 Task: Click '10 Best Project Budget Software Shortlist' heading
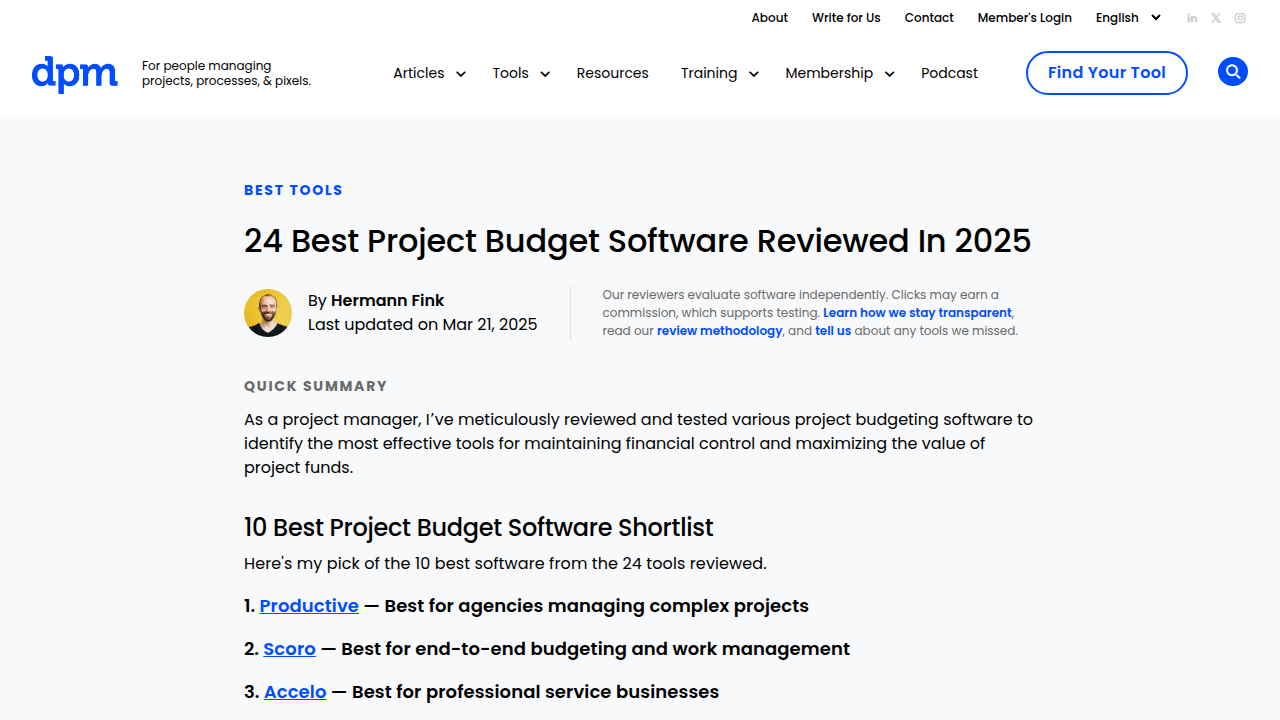[479, 528]
